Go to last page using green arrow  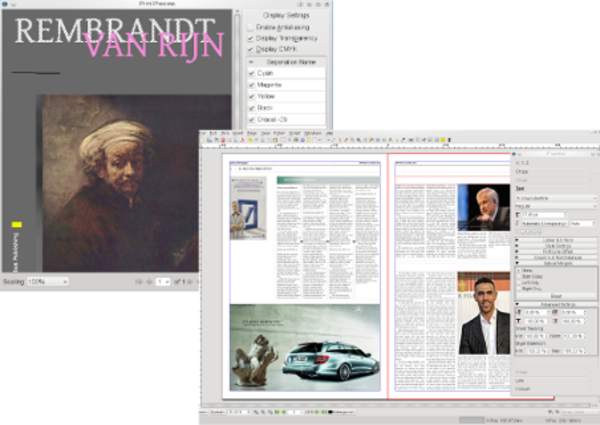(324, 412)
